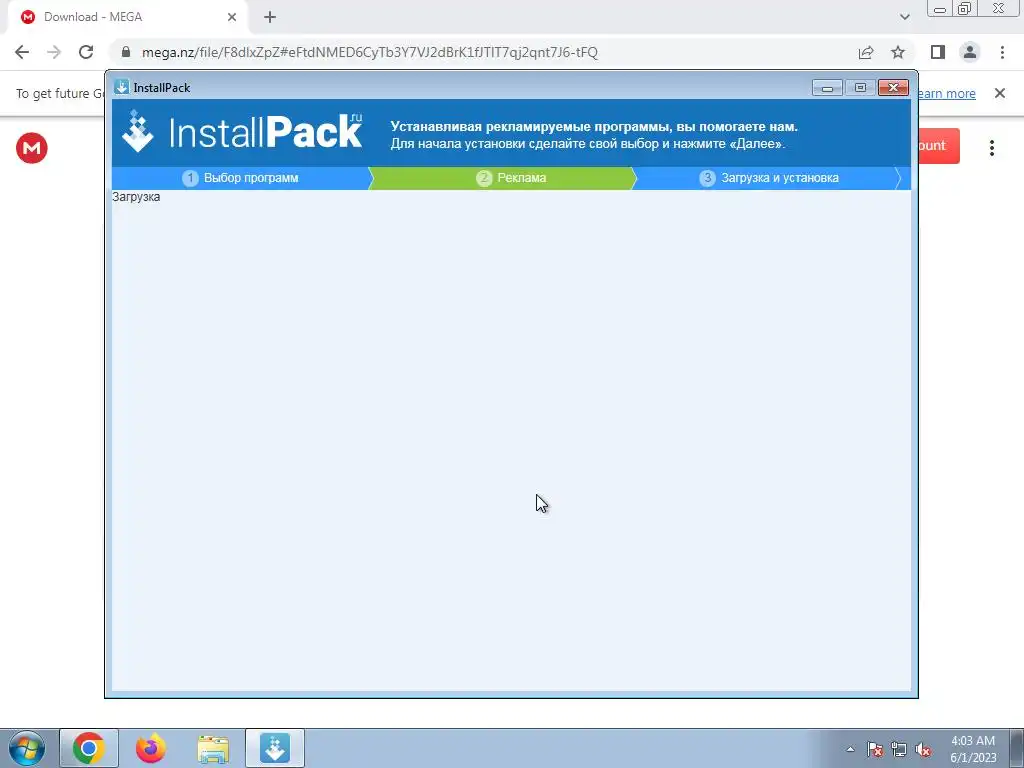Go to step 3 Загрузка и установка

coord(768,178)
